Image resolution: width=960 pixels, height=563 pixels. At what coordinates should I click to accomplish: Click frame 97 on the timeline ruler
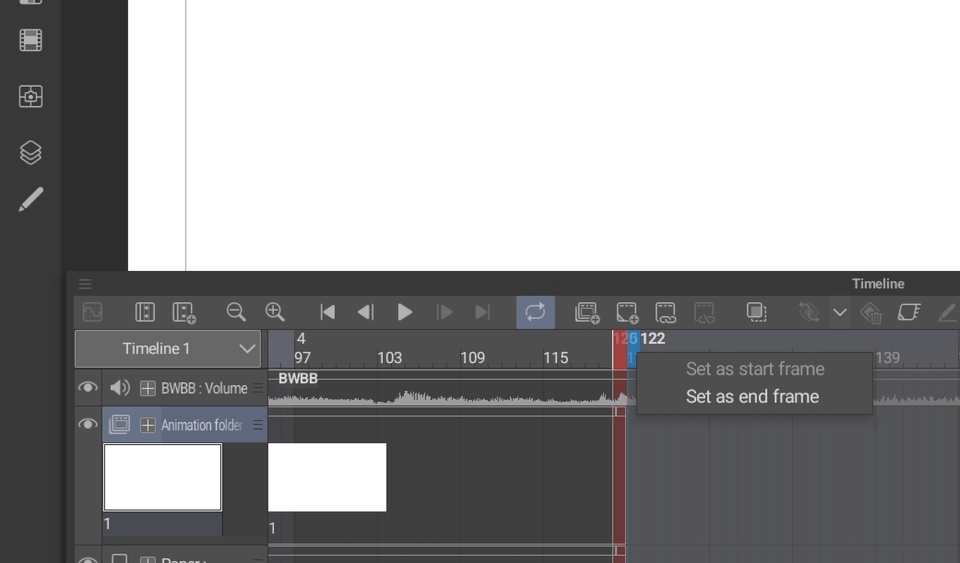[x=302, y=358]
